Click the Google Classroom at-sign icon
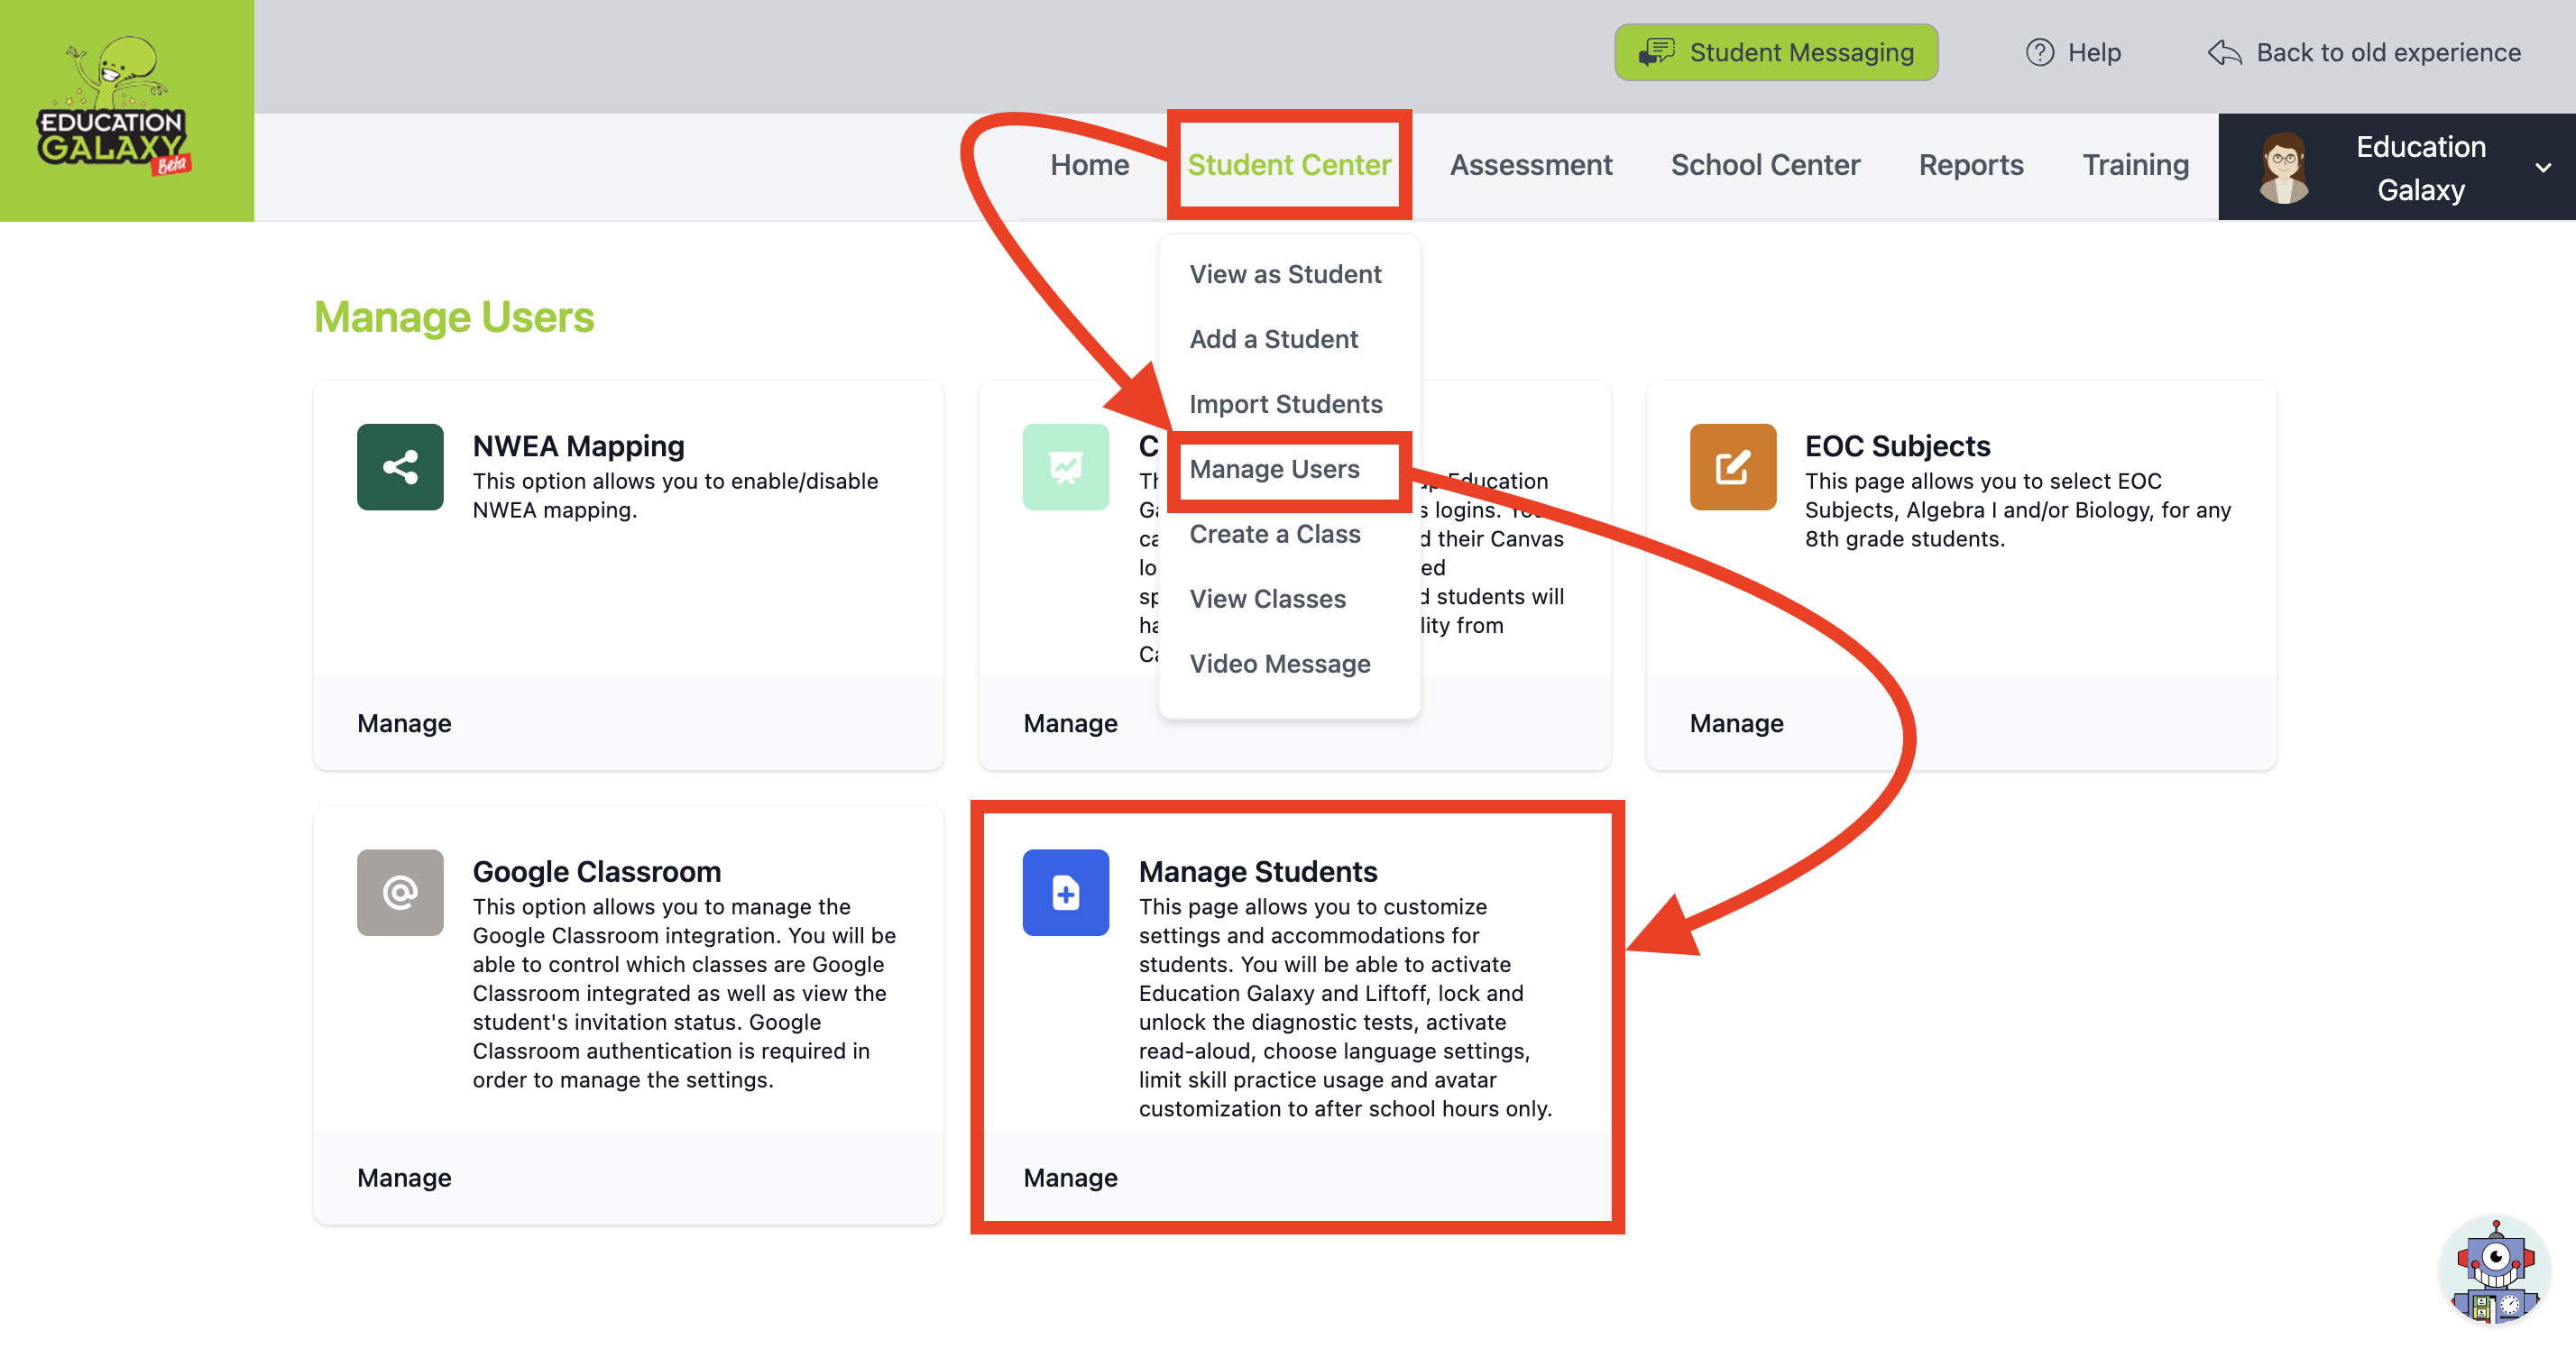 point(400,893)
